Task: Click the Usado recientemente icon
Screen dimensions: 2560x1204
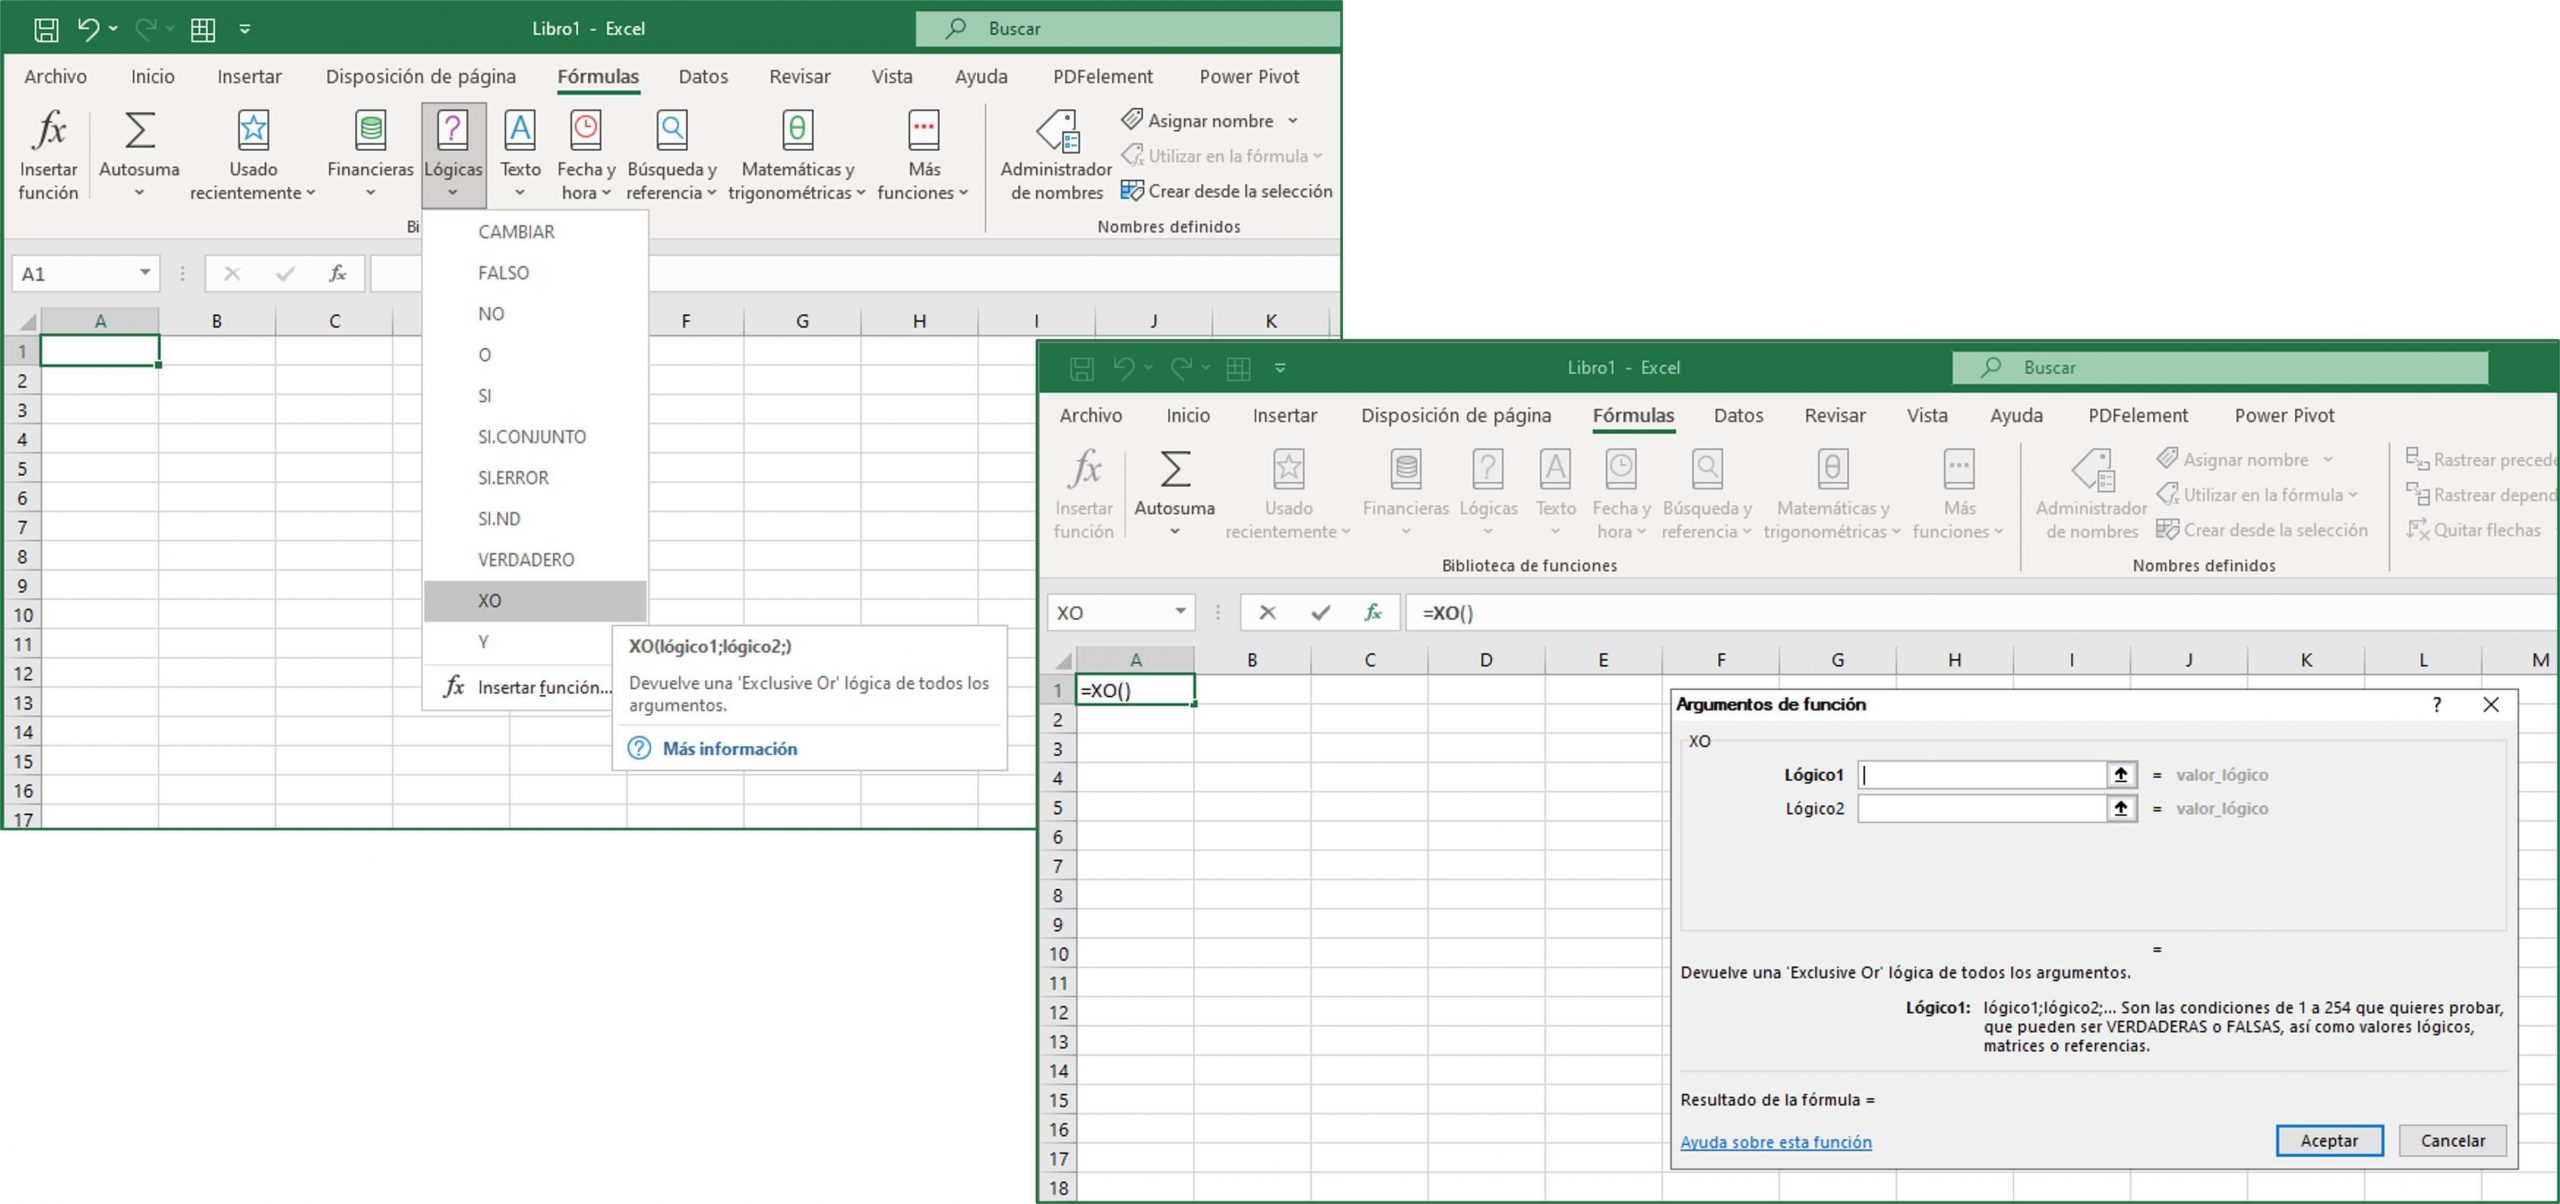Action: pyautogui.click(x=252, y=152)
